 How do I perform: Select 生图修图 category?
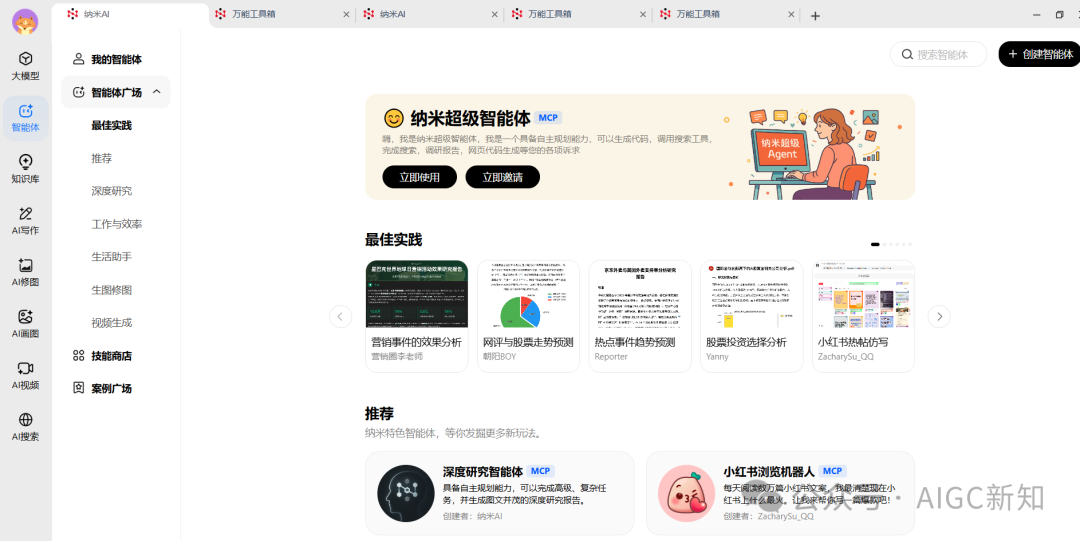[x=112, y=289]
